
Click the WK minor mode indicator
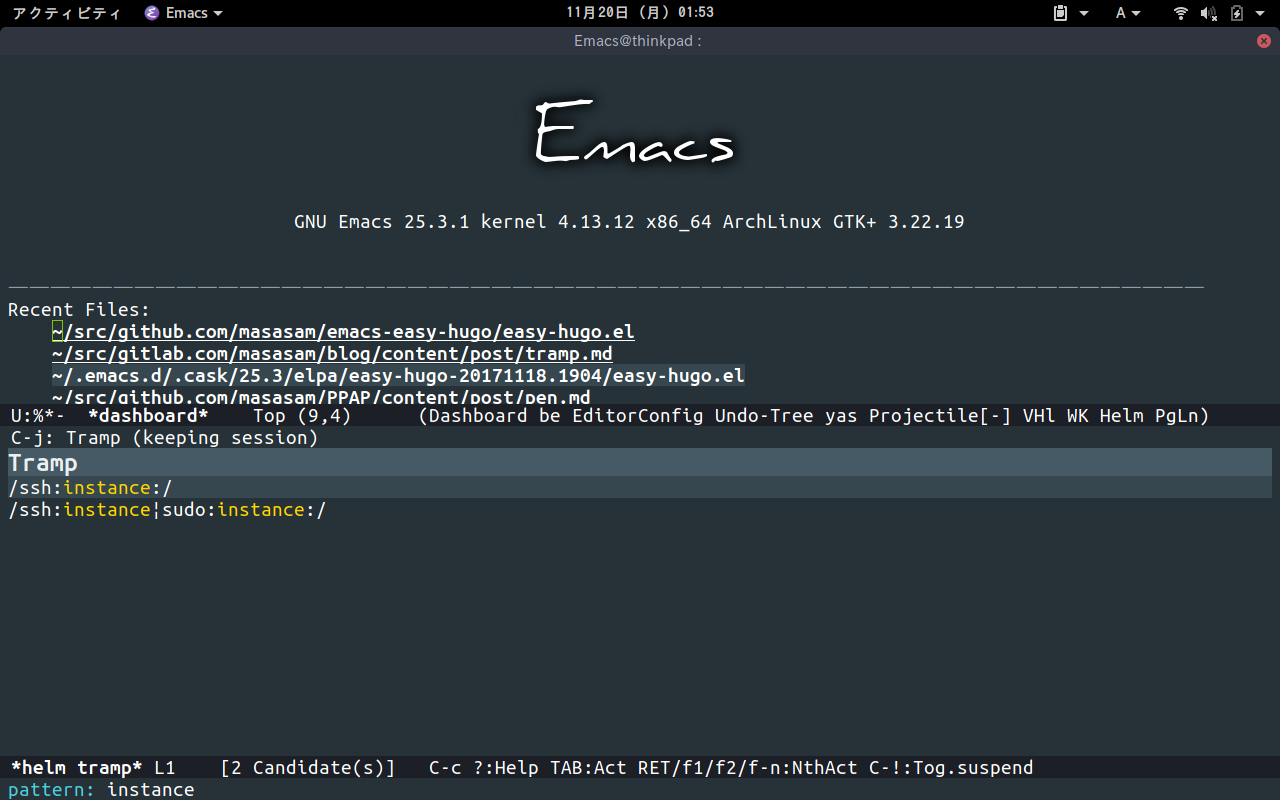tap(1077, 416)
